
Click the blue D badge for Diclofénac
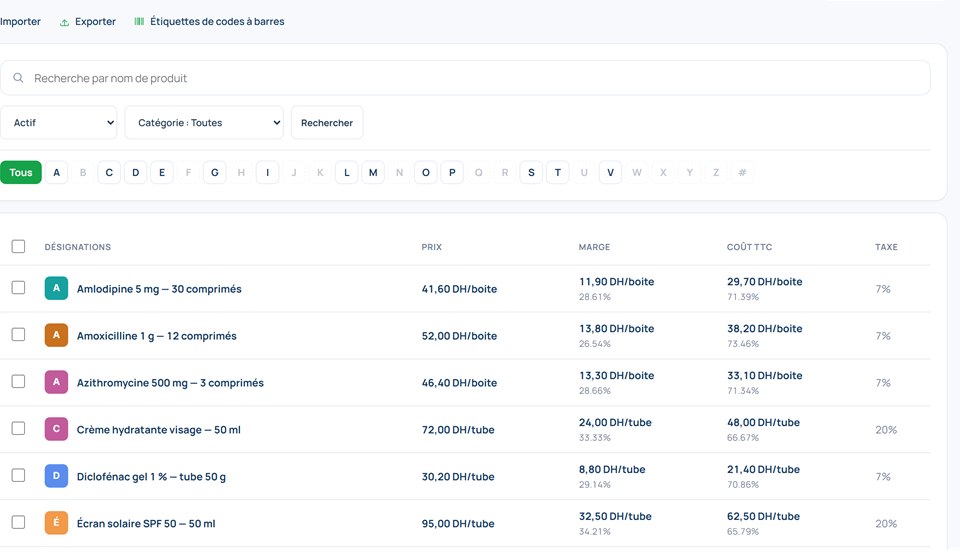(56, 476)
